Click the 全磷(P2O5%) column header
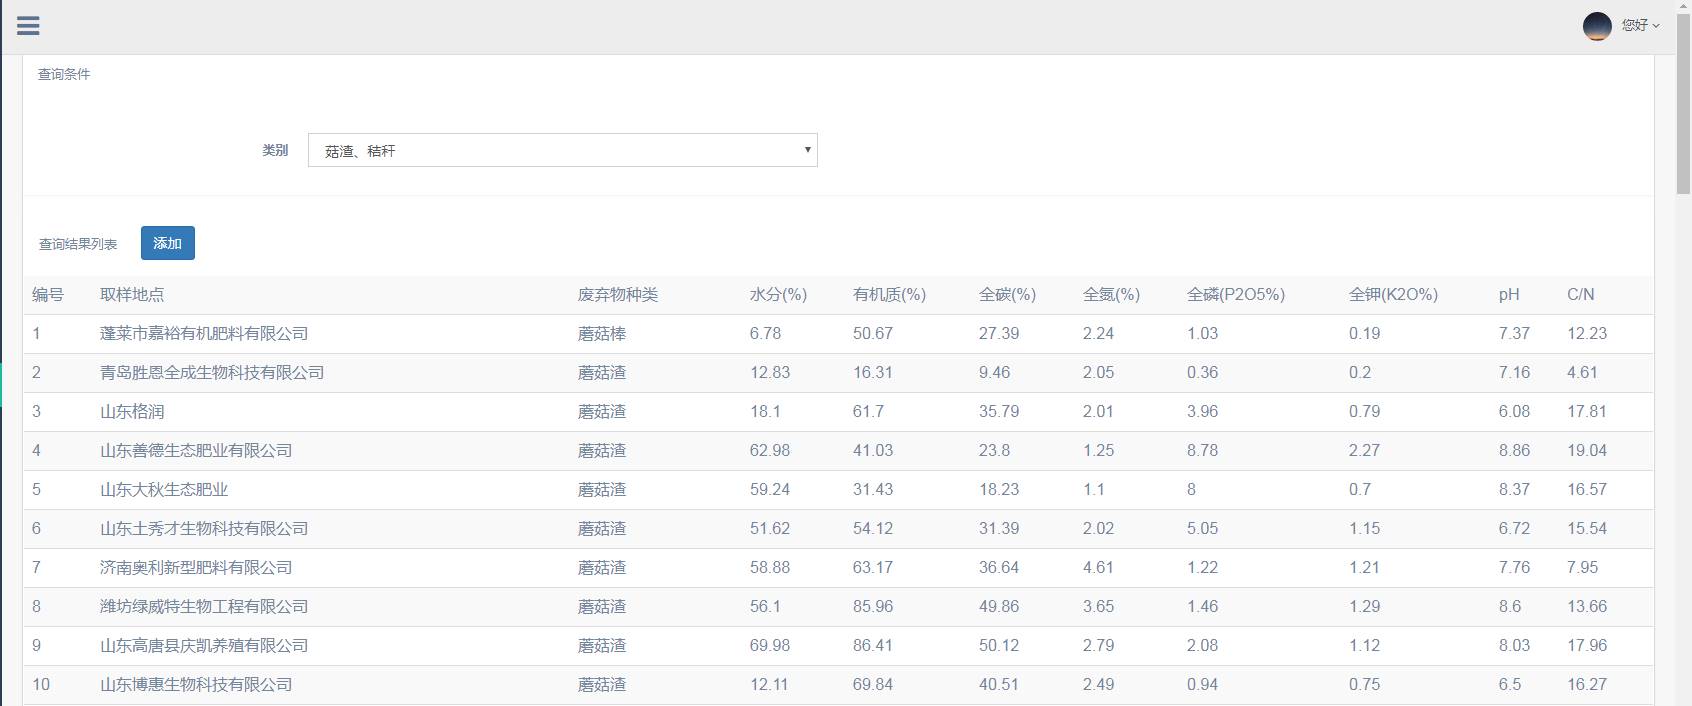 pyautogui.click(x=1235, y=295)
